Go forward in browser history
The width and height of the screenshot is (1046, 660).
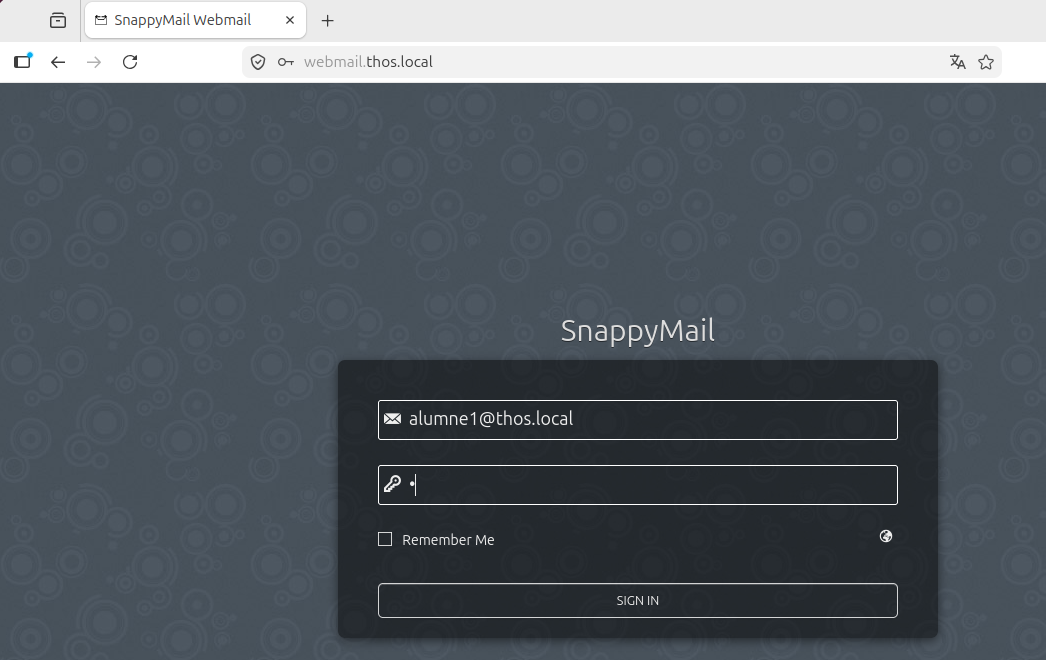click(x=94, y=62)
